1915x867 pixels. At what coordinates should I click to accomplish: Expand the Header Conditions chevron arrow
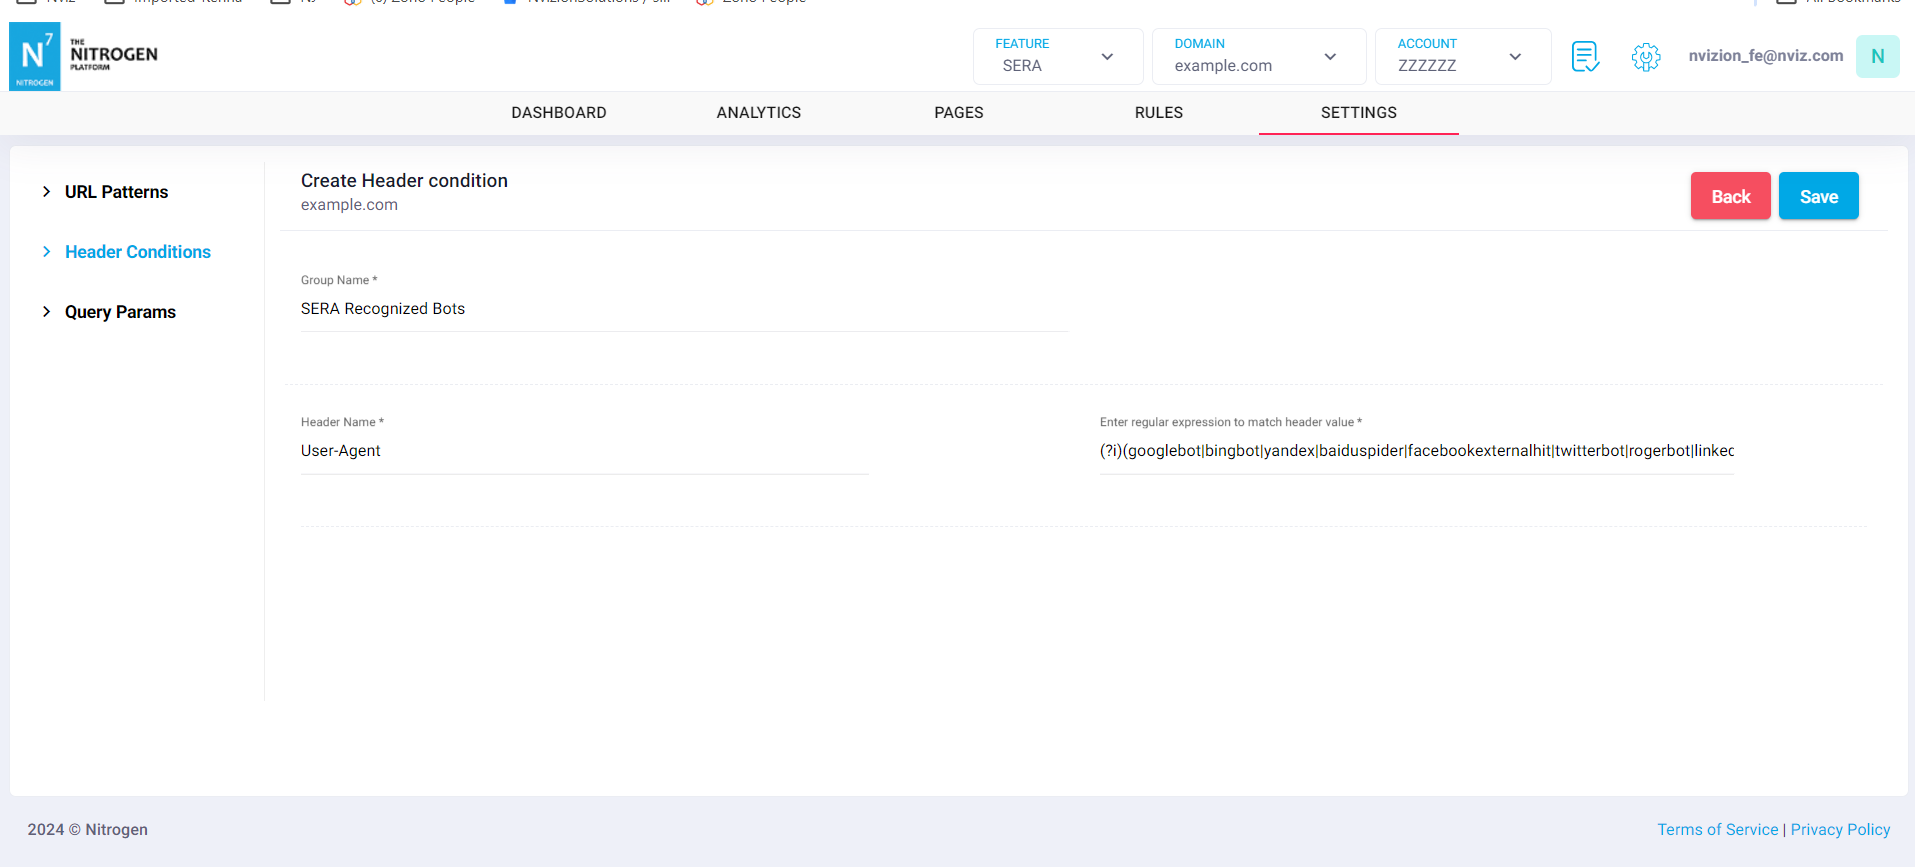(46, 252)
